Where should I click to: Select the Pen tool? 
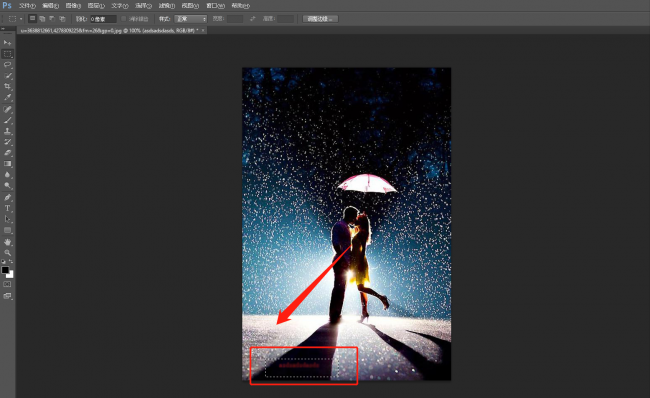[7, 197]
